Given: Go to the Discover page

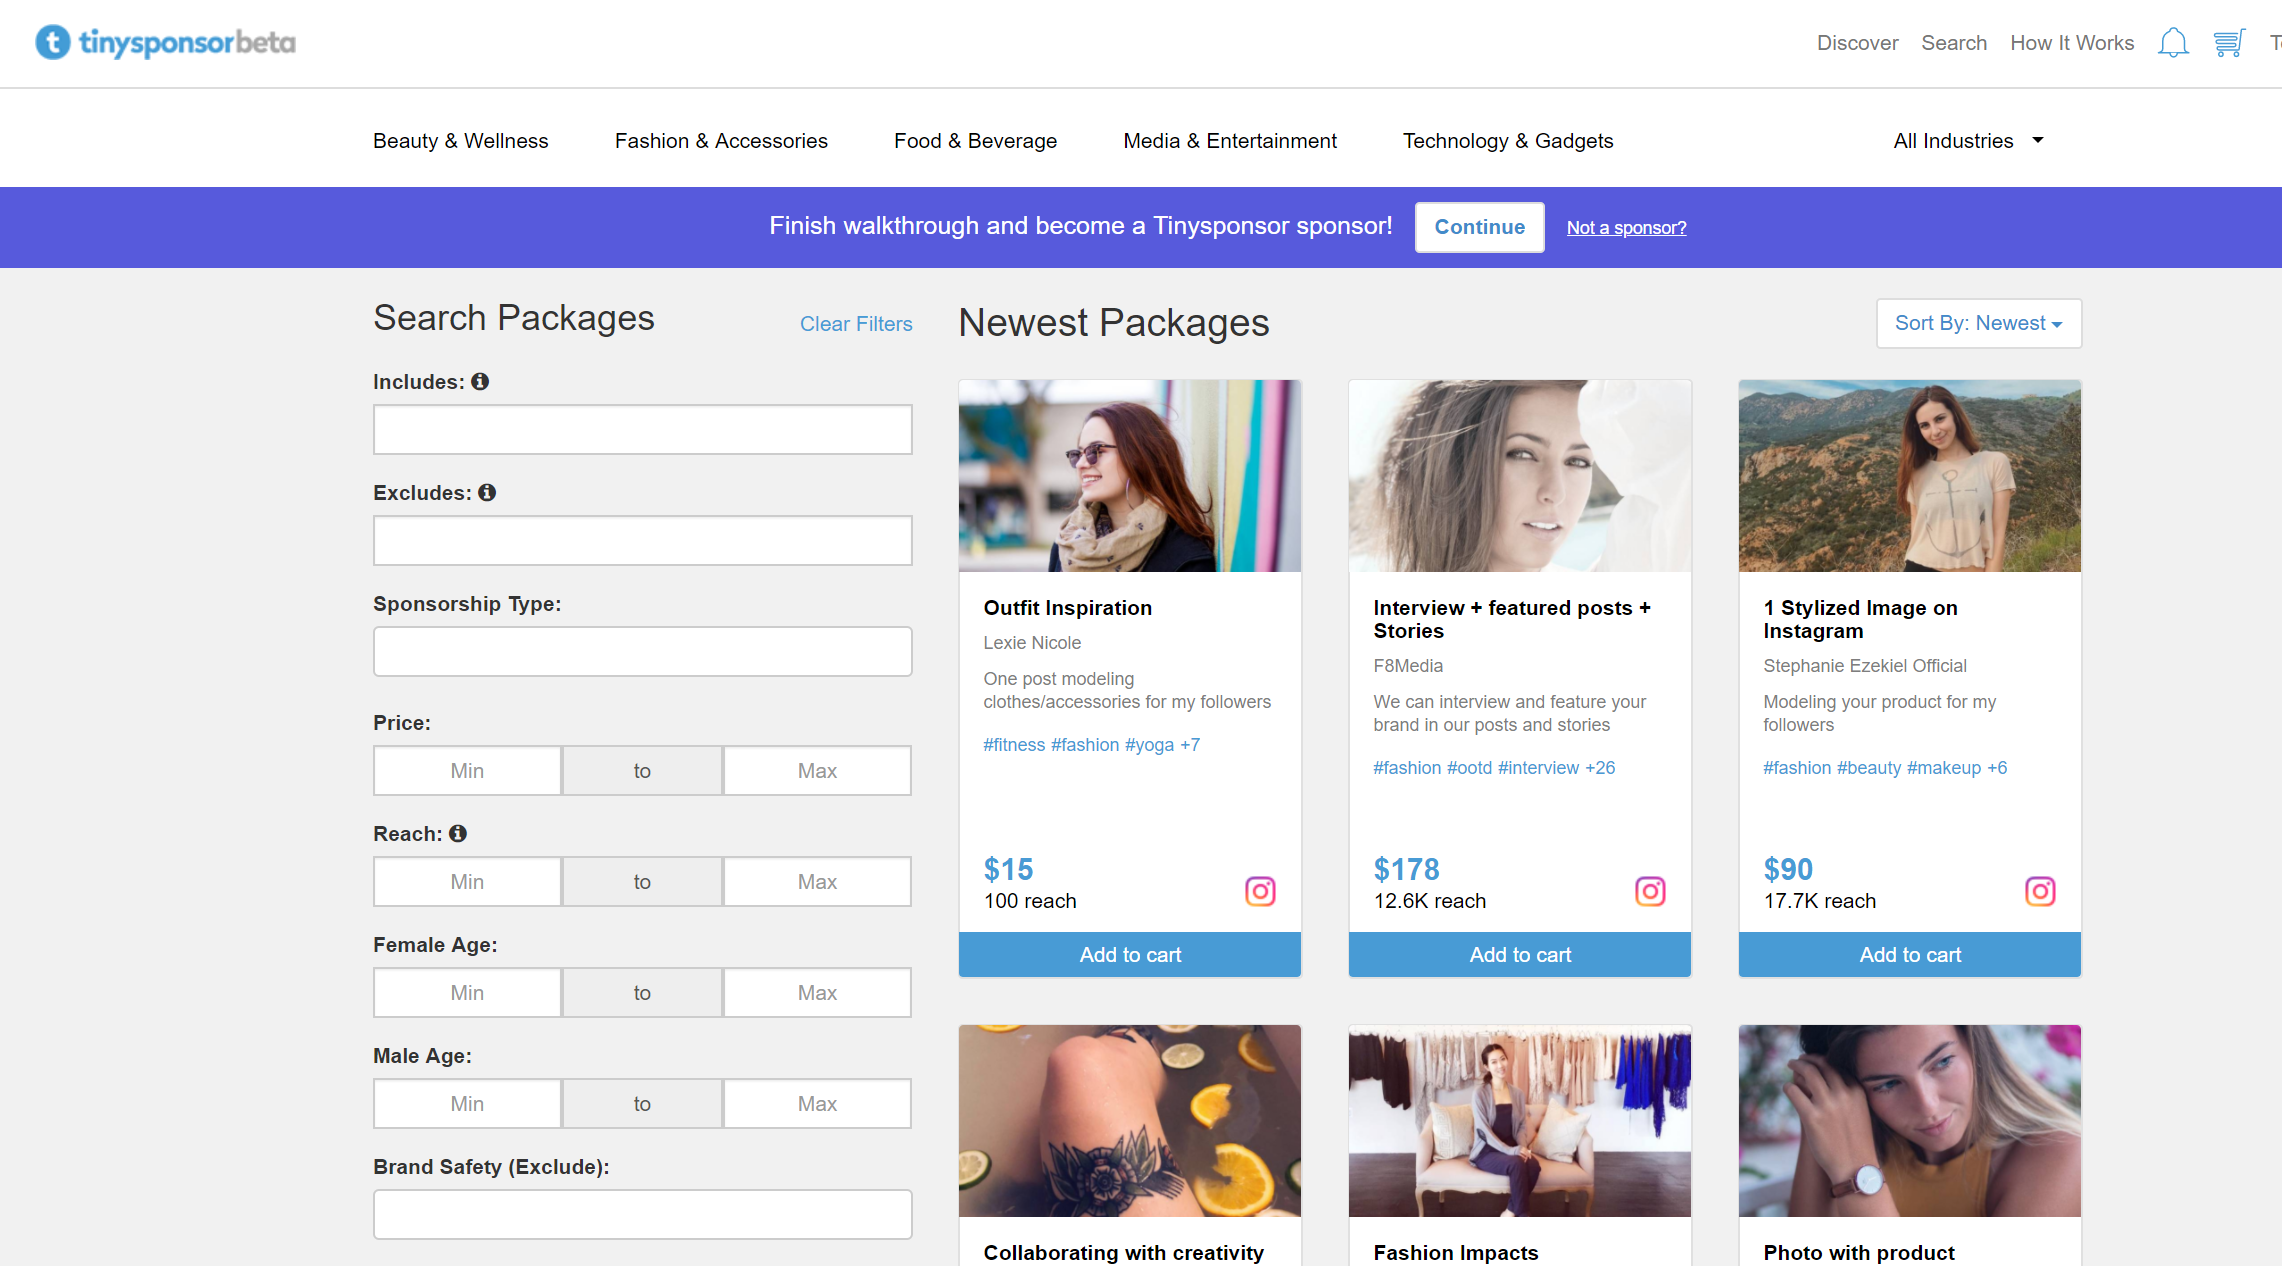Looking at the screenshot, I should pyautogui.click(x=1857, y=43).
